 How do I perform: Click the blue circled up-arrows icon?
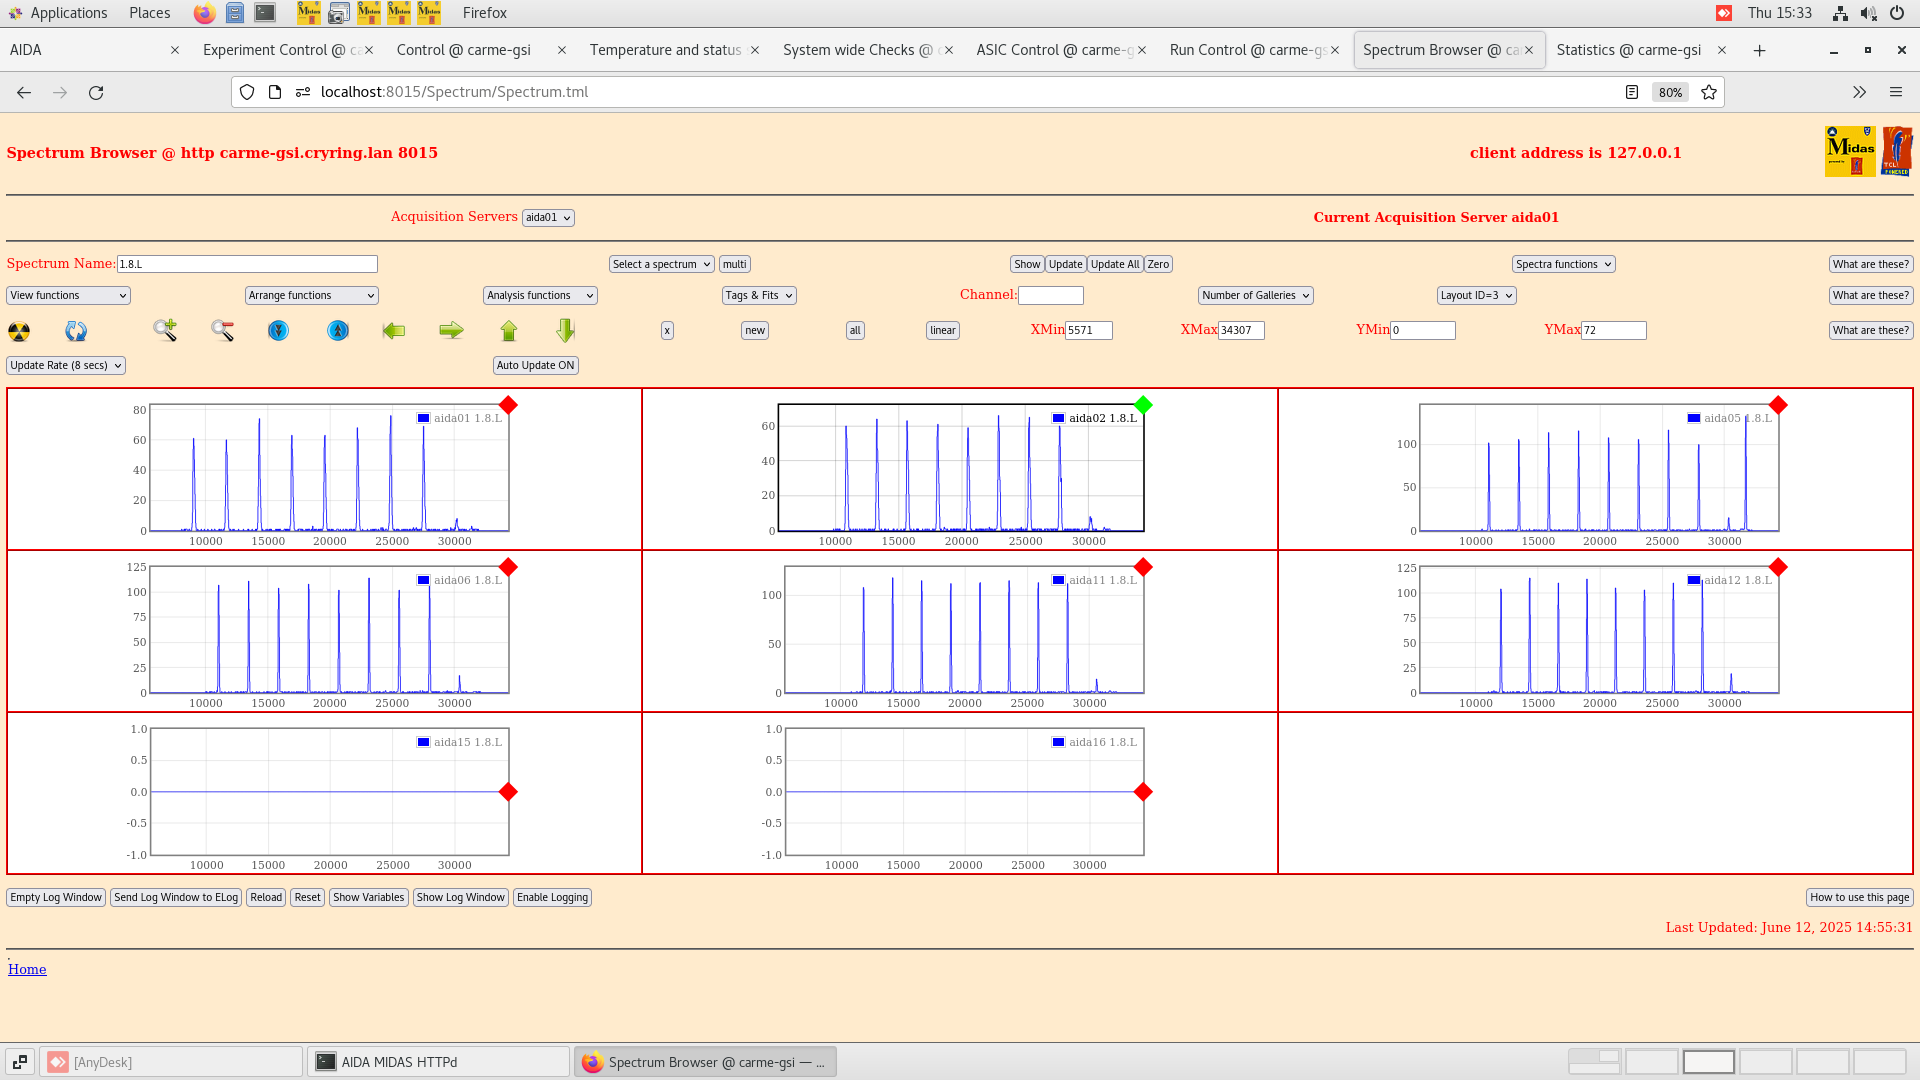(x=337, y=330)
